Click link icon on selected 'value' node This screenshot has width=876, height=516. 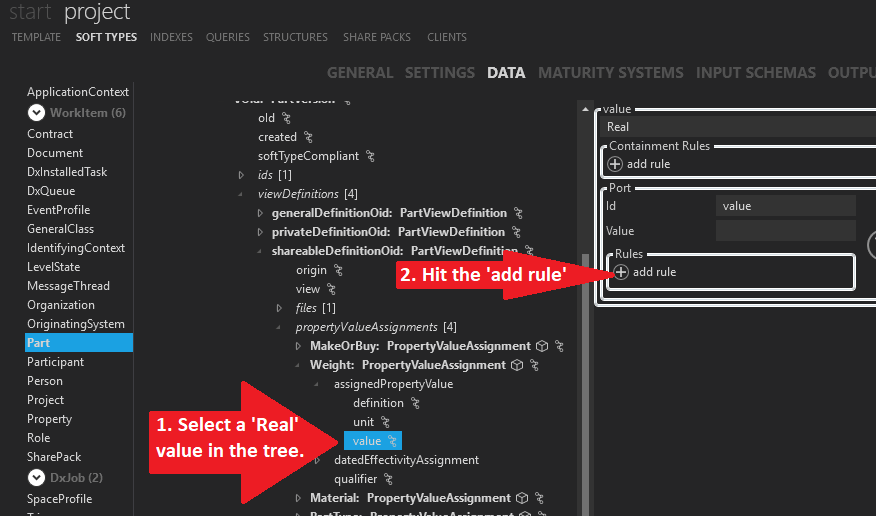pyautogui.click(x=392, y=441)
